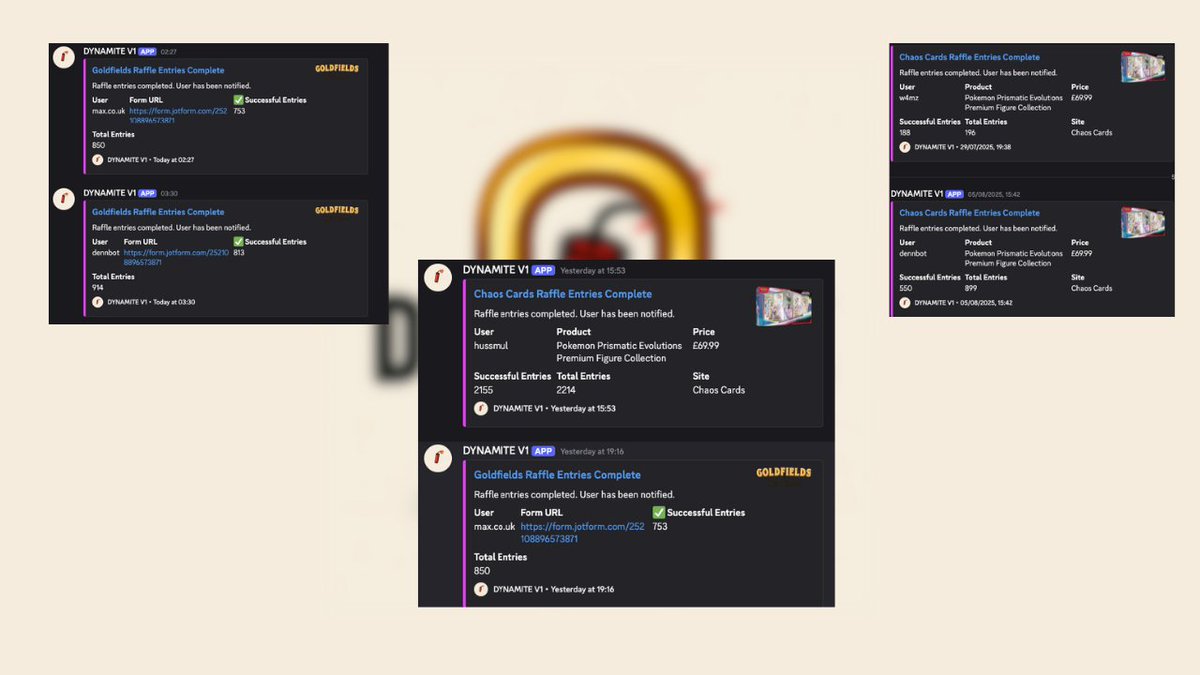
Task: Select the price '£69.99' in the w4mz embed
Action: [1081, 98]
